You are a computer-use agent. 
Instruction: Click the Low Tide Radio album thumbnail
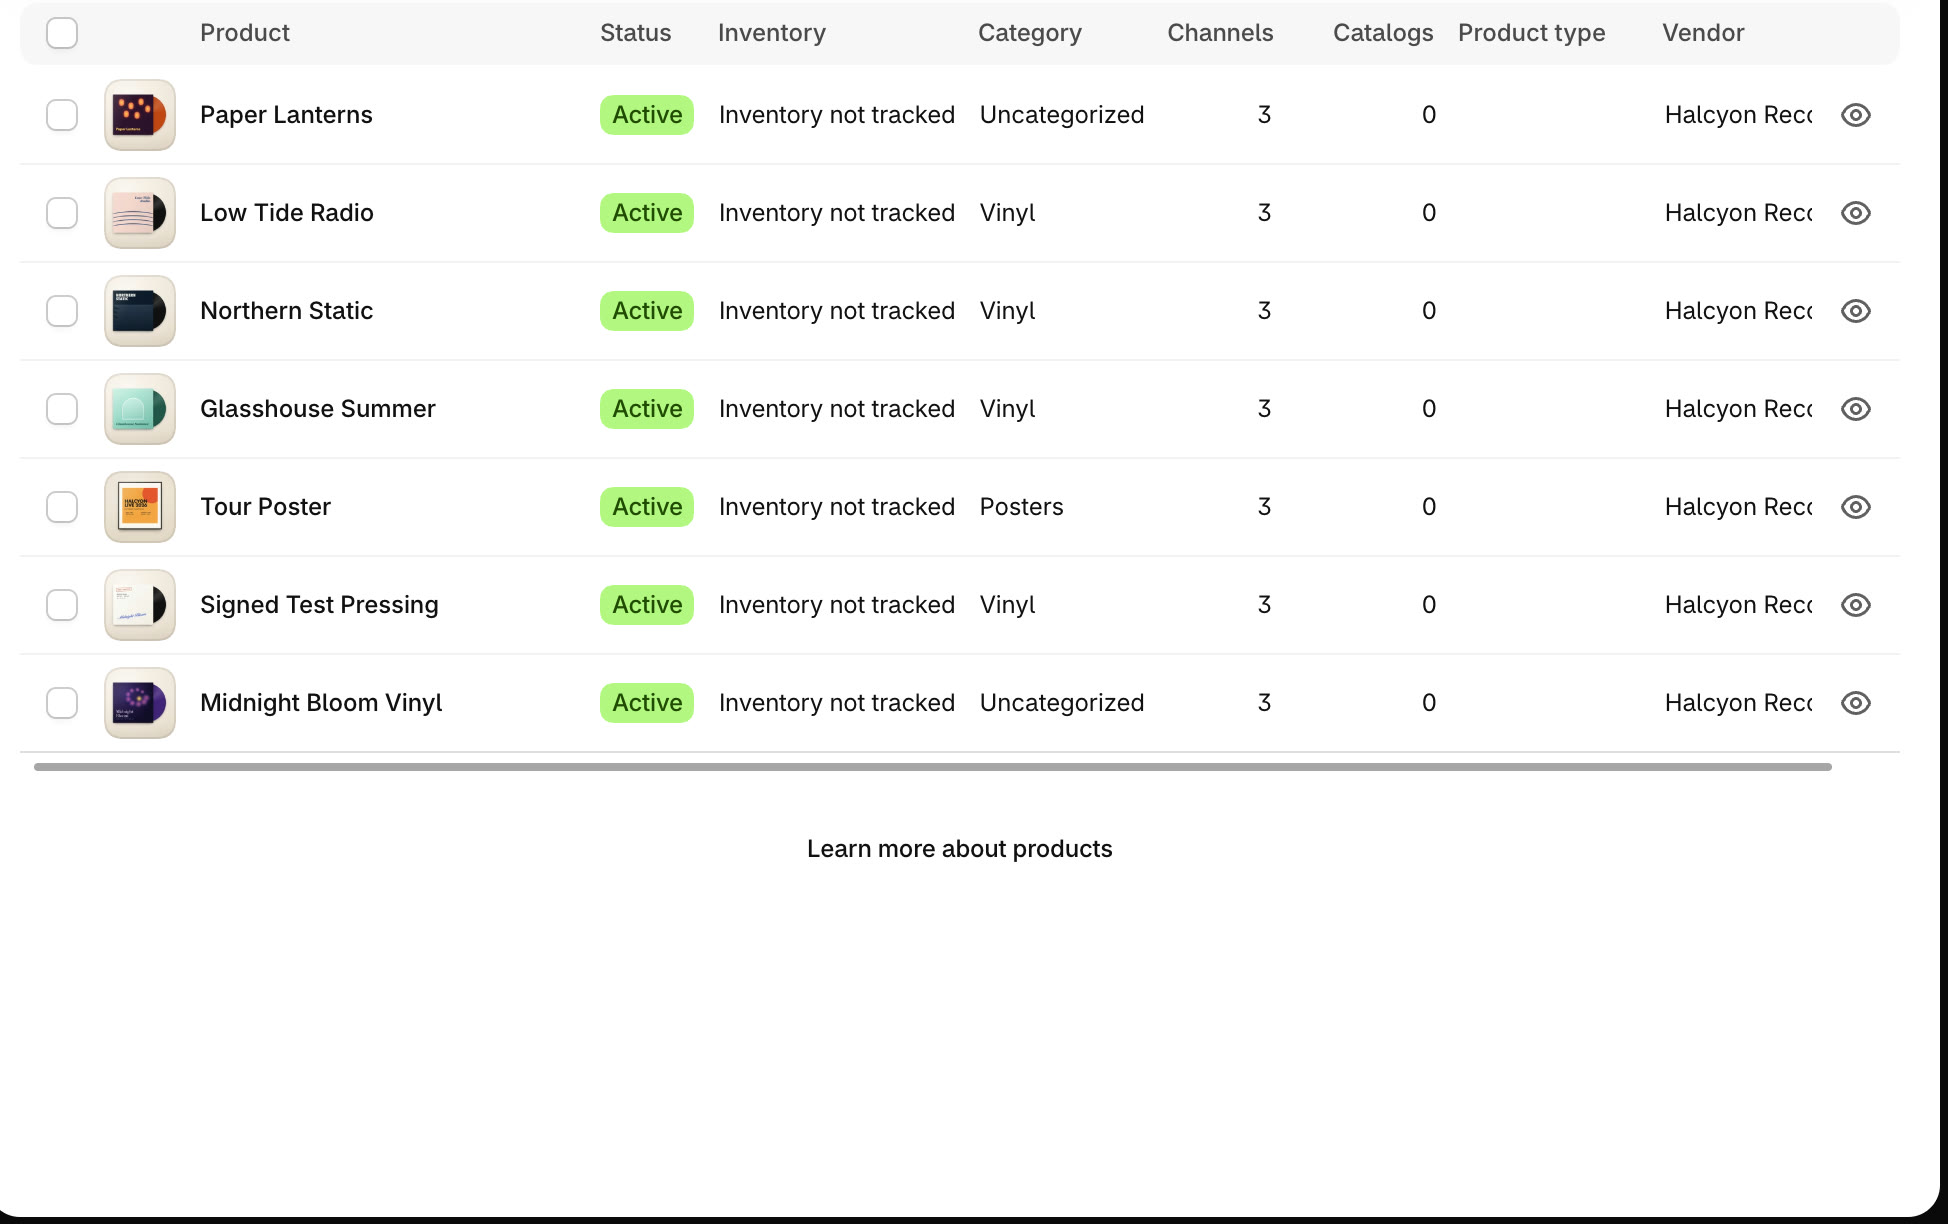[x=140, y=213]
